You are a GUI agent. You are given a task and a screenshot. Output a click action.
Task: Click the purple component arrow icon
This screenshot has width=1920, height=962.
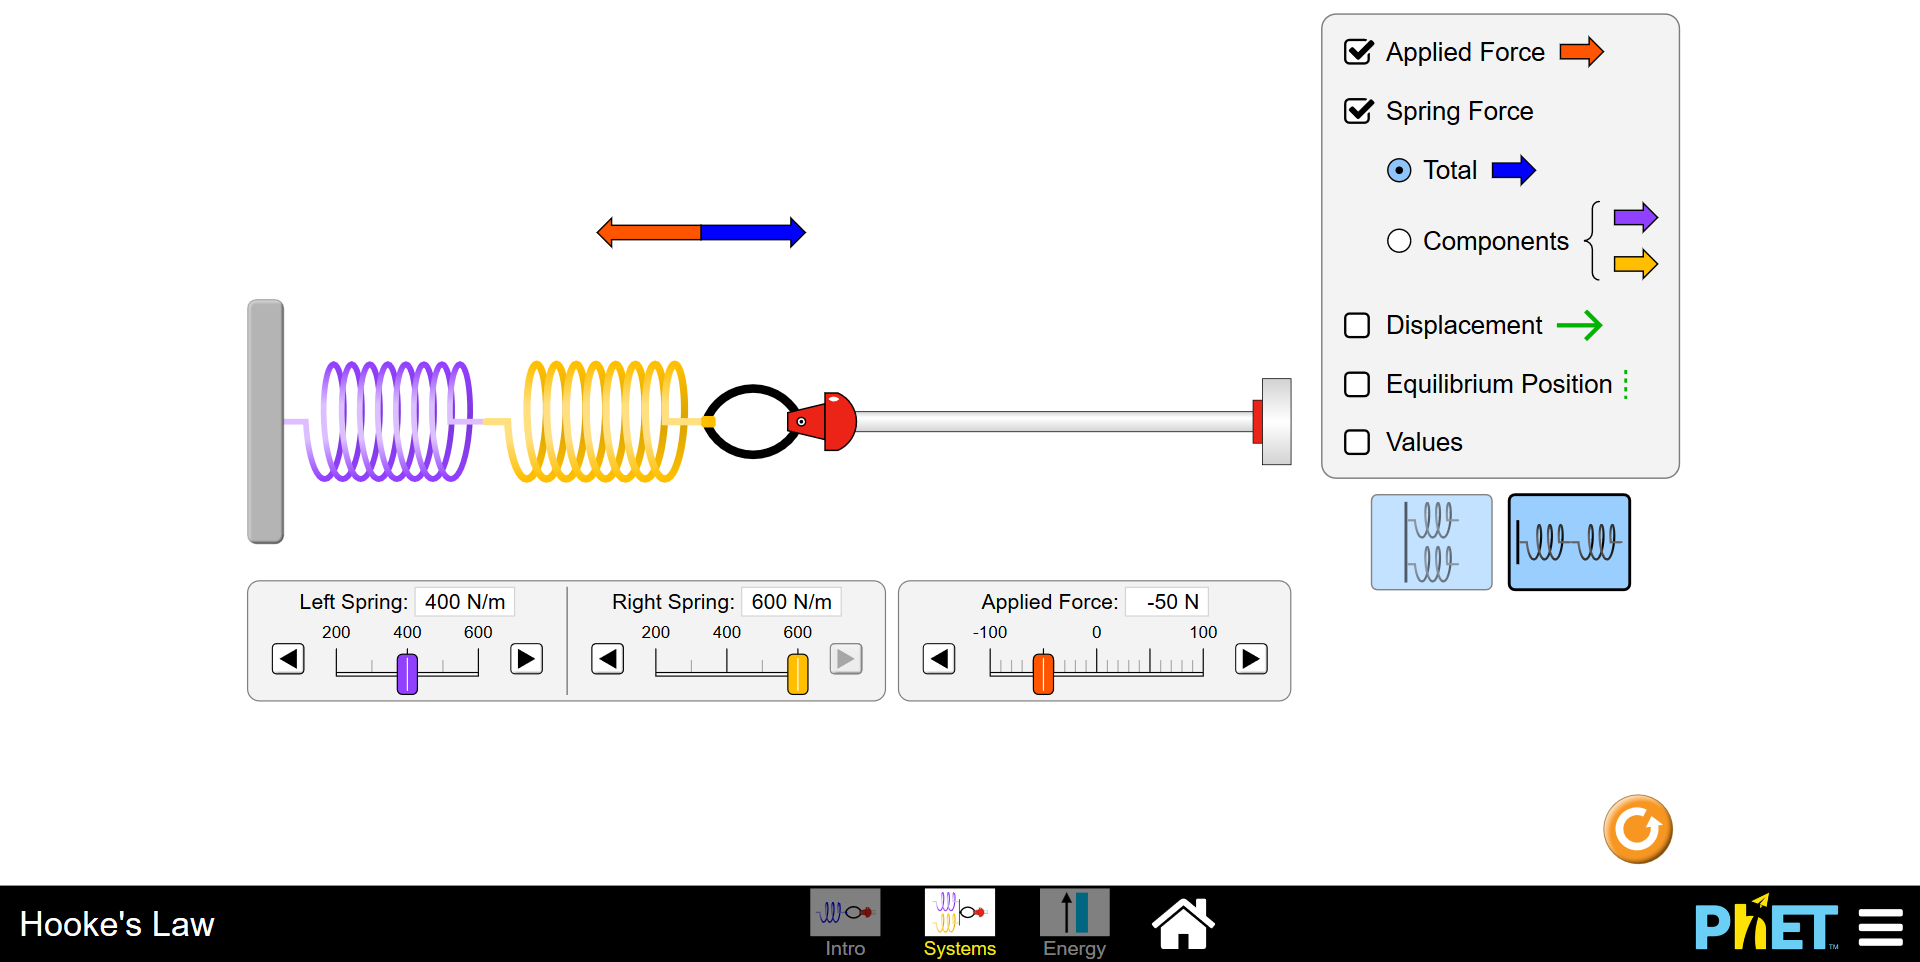click(x=1636, y=217)
